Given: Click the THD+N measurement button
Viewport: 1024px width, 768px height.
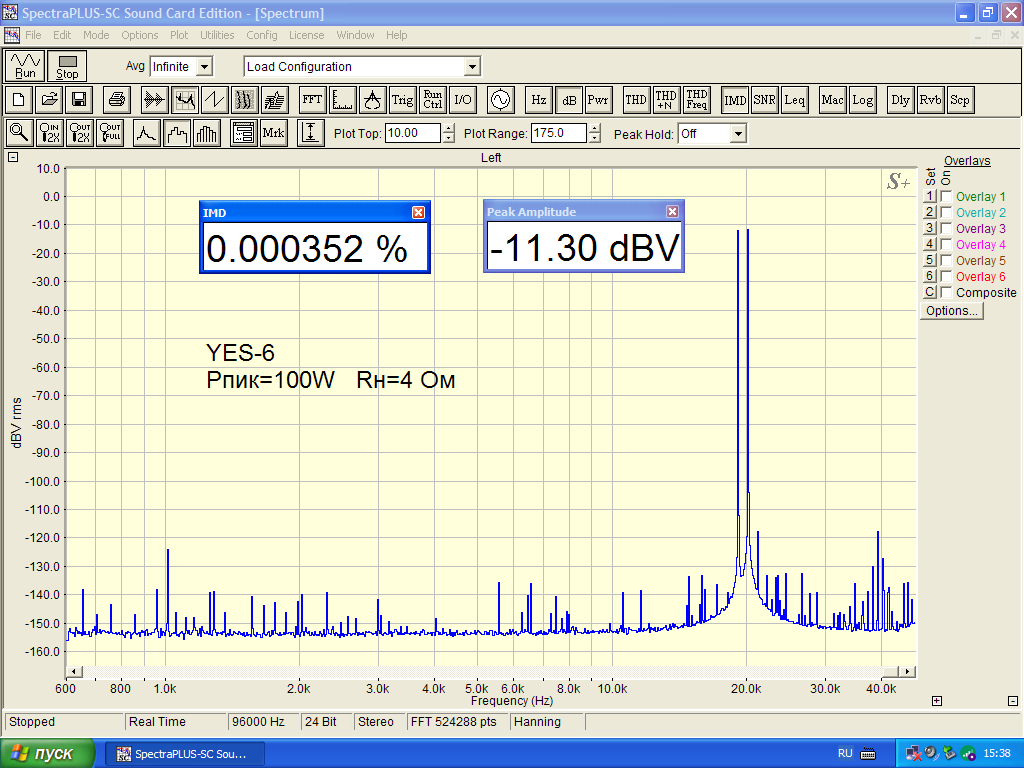Looking at the screenshot, I should [666, 100].
